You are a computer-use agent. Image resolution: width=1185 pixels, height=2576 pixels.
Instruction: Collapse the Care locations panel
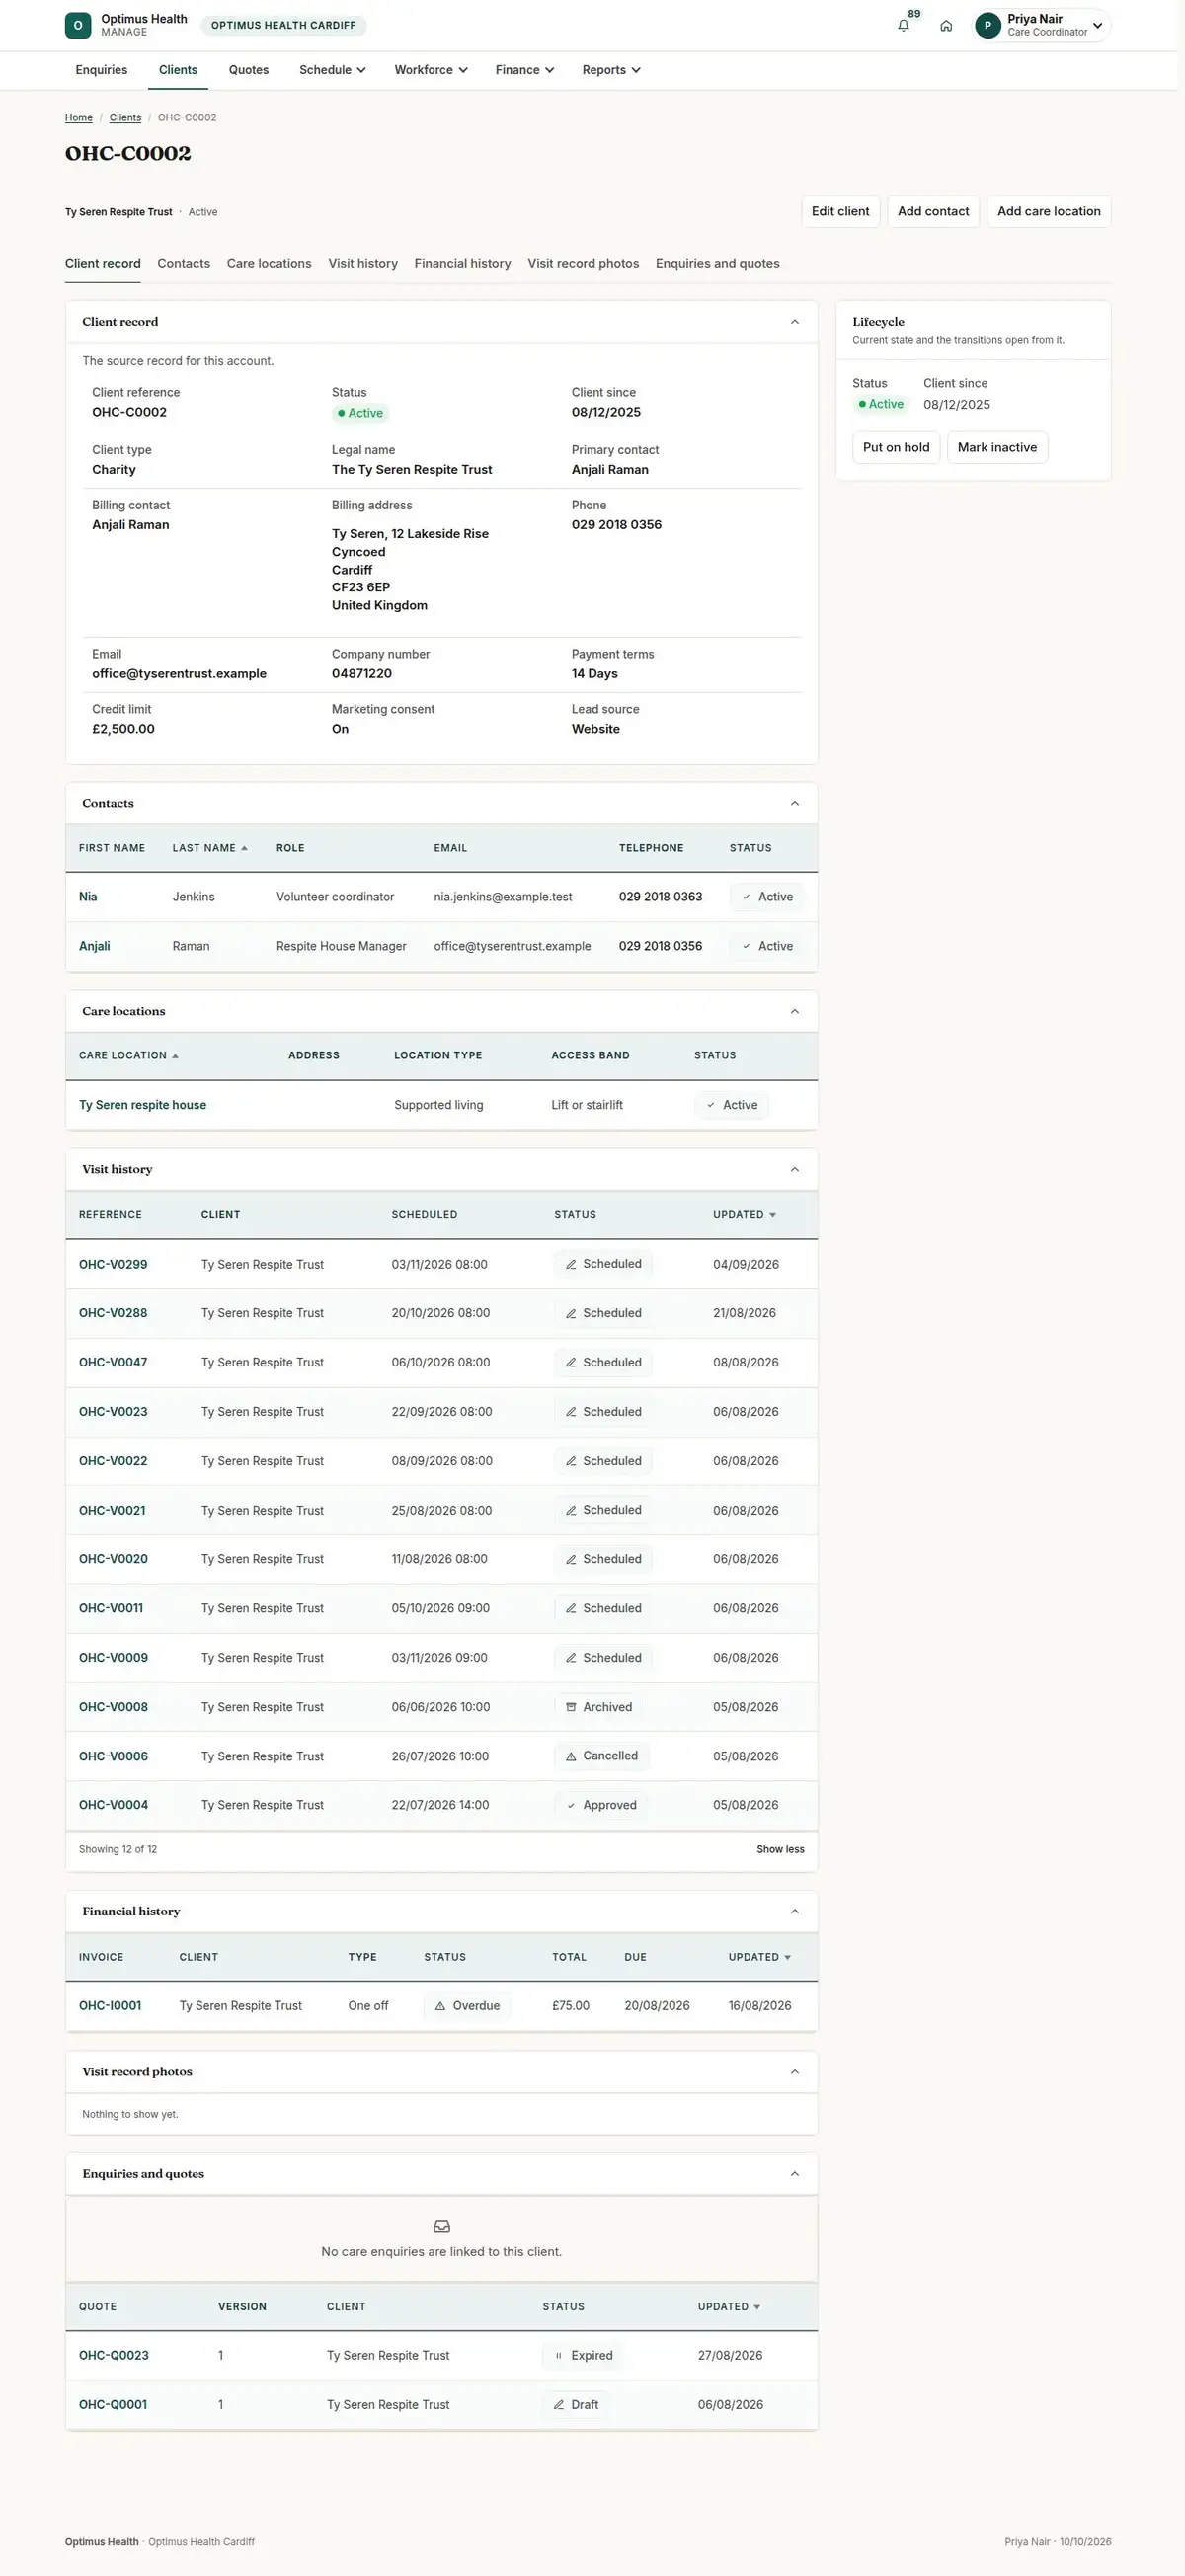[795, 1011]
